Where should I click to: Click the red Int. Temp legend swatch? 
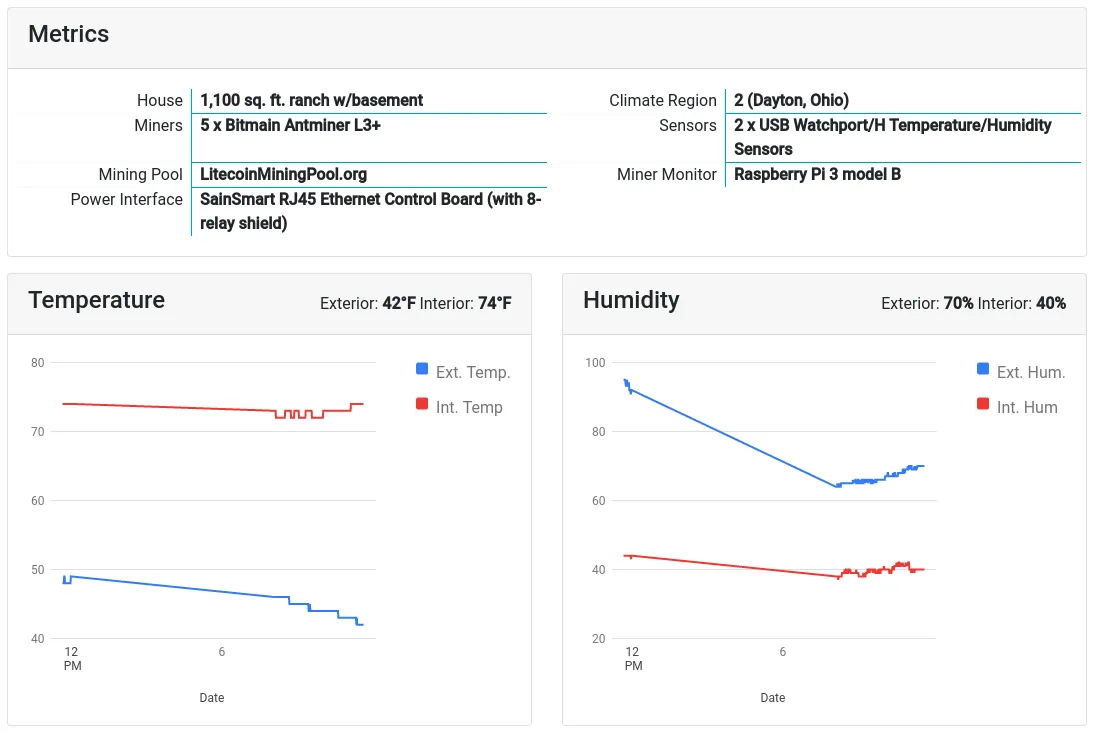(422, 403)
